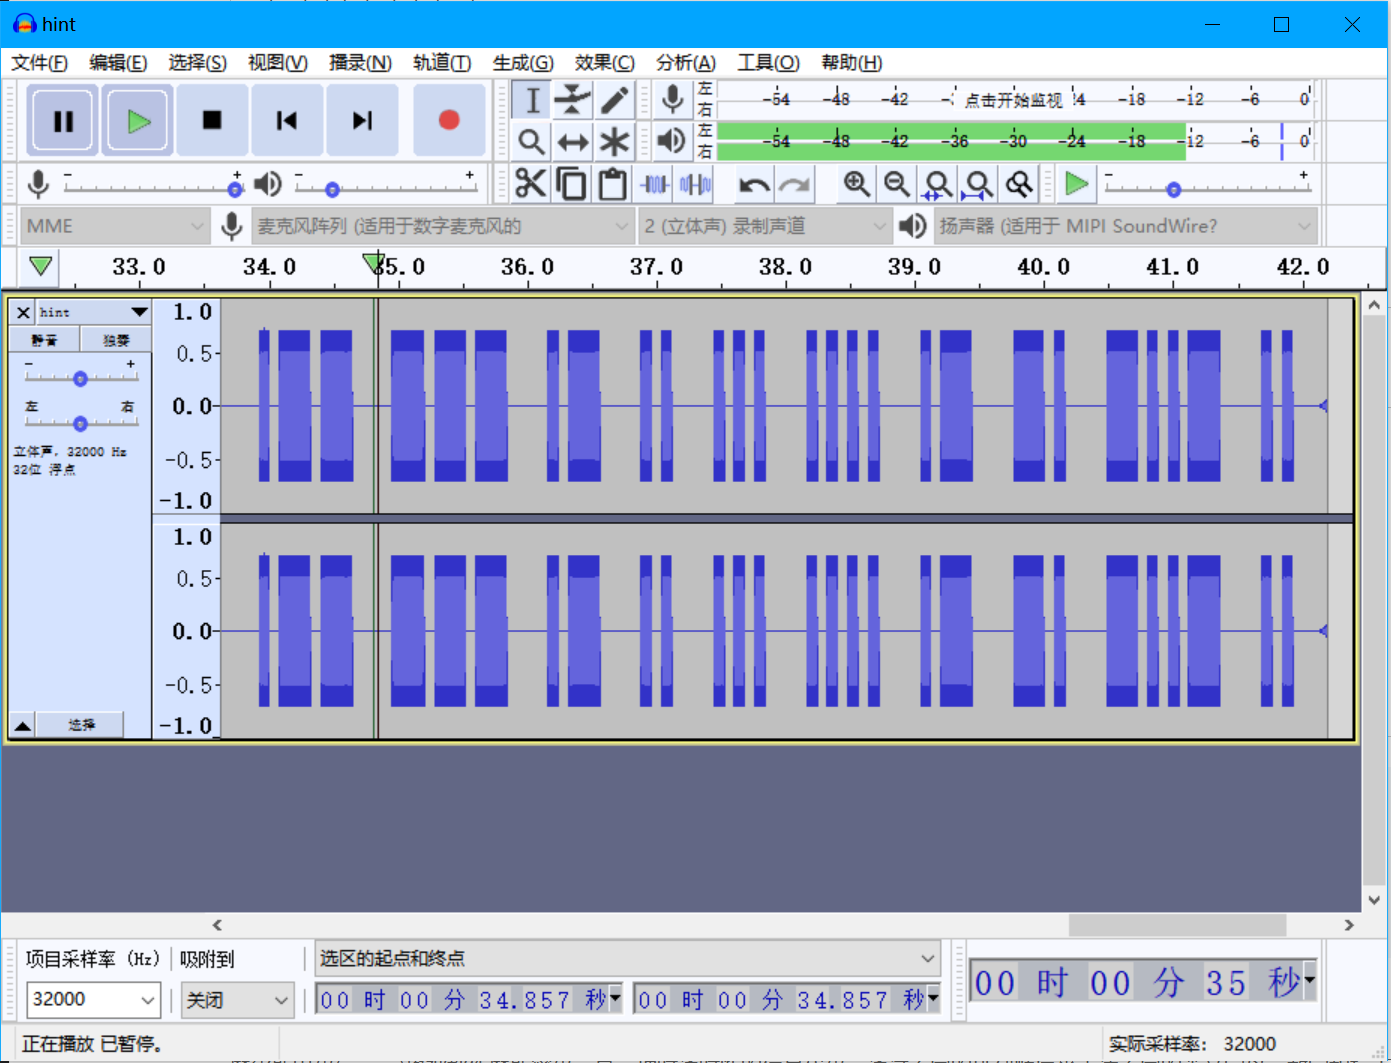Open the Edit menu
The width and height of the screenshot is (1391, 1063).
(118, 63)
